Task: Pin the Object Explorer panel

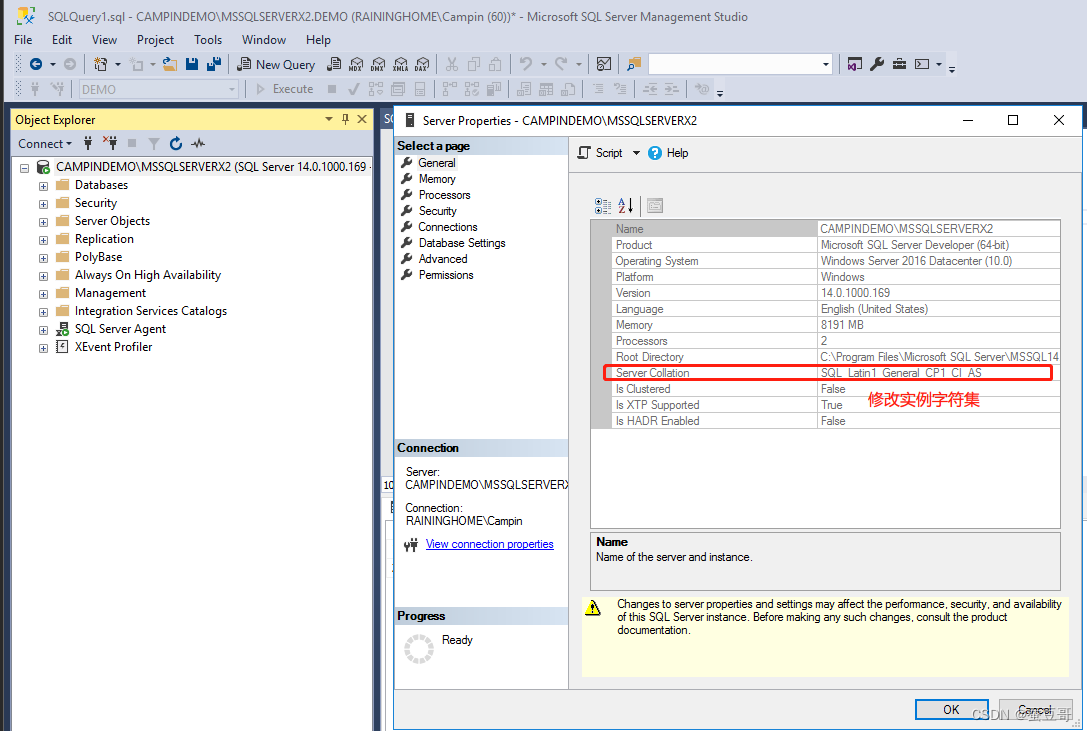Action: [345, 119]
